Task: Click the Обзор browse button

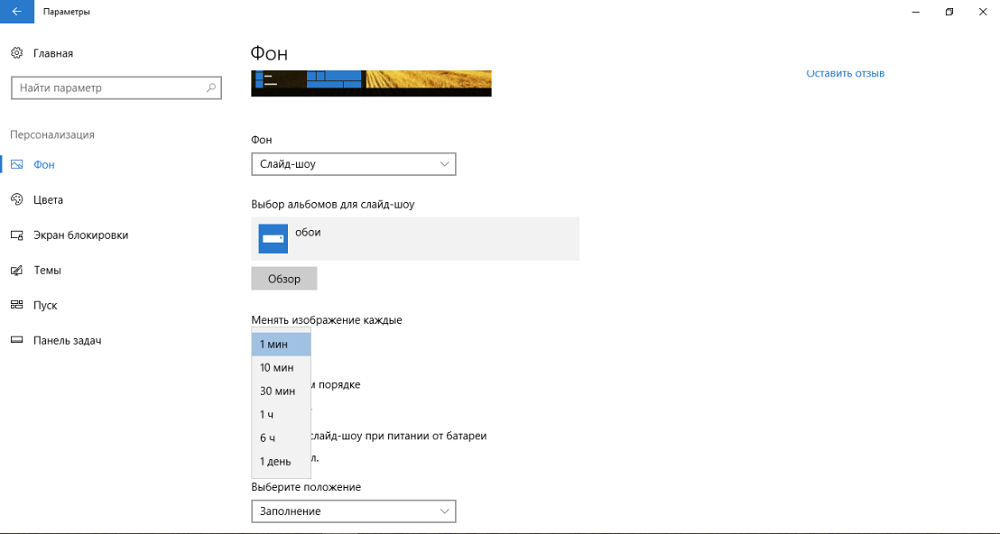Action: click(284, 279)
